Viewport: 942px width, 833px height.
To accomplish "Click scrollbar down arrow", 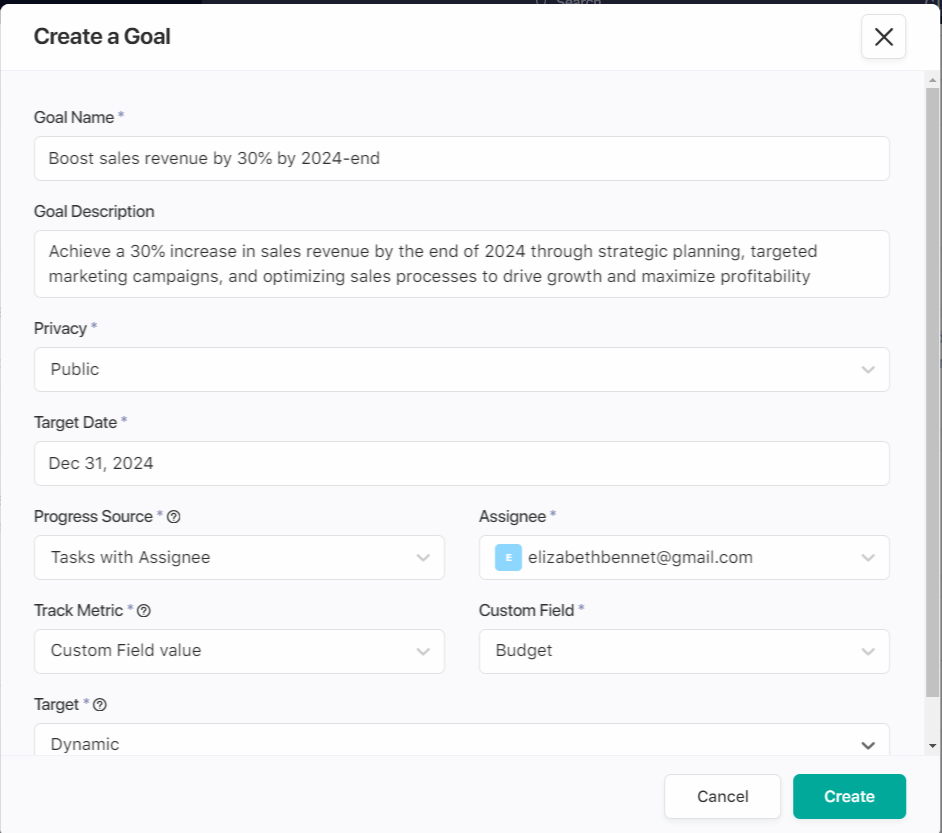I will coord(932,746).
